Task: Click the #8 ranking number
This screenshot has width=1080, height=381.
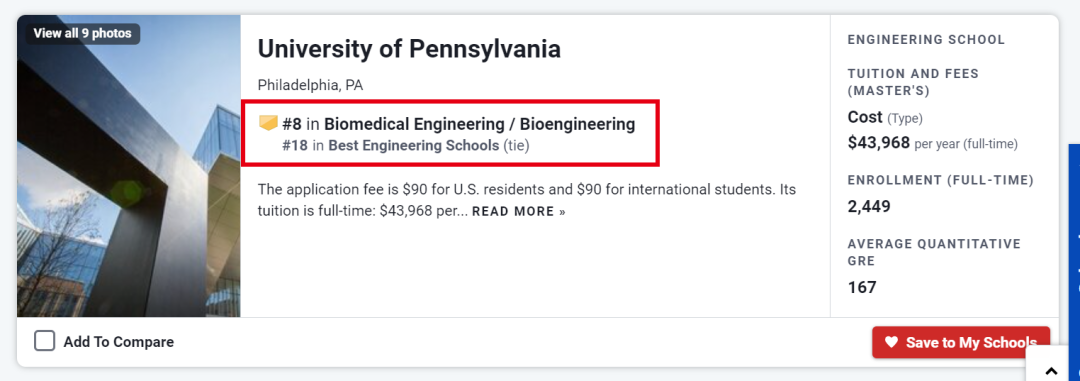Action: tap(292, 124)
